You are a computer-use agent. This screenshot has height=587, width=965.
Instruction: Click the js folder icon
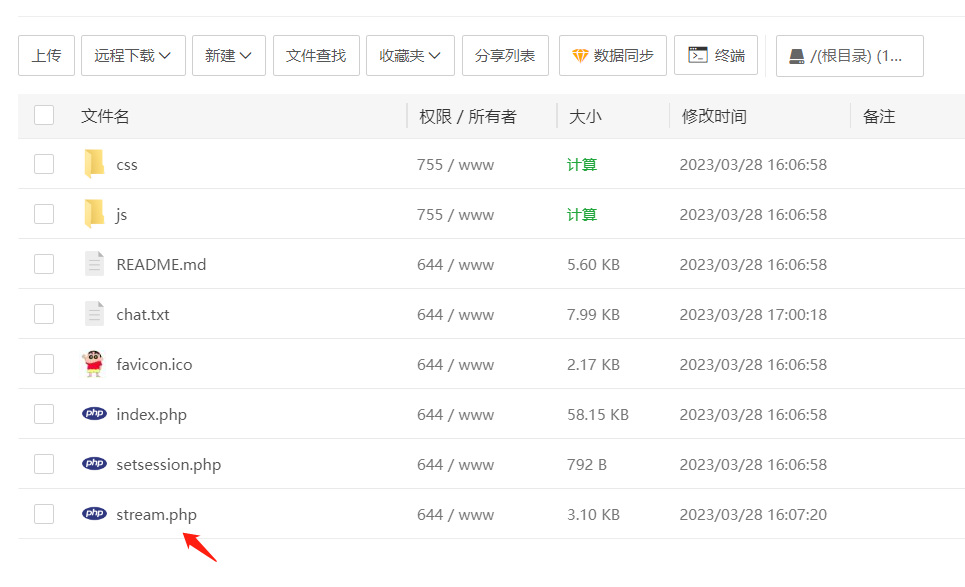(94, 214)
